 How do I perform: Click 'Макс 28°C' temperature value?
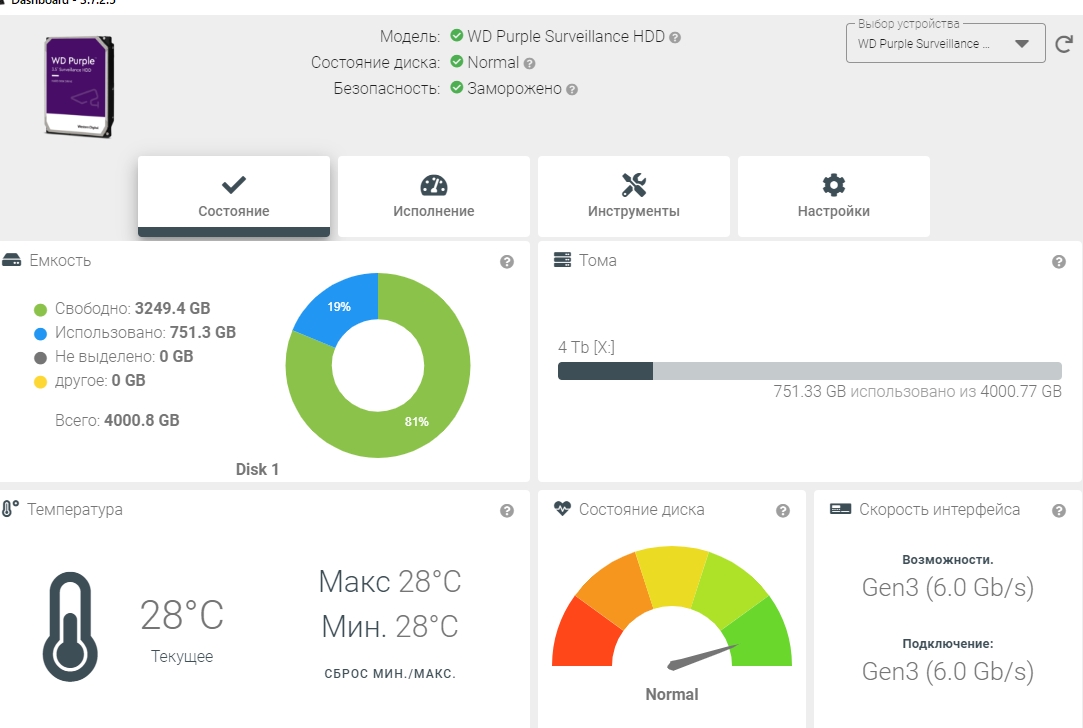[x=390, y=582]
